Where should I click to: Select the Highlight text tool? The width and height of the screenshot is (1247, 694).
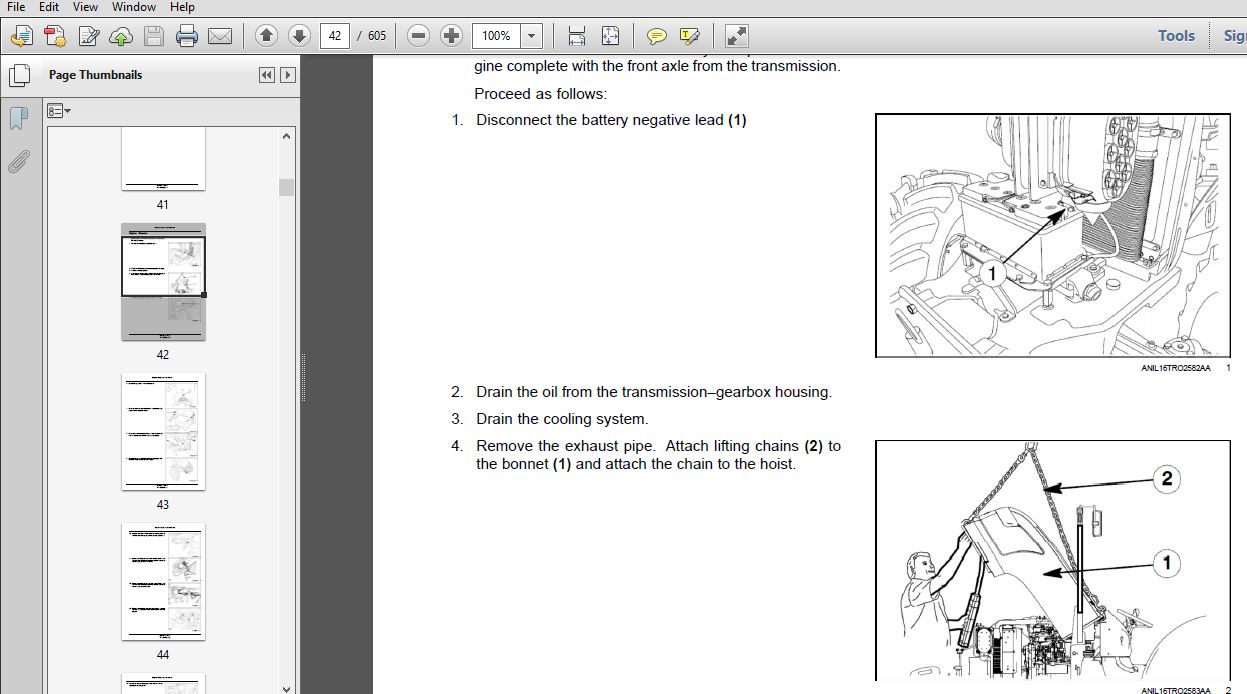point(689,36)
